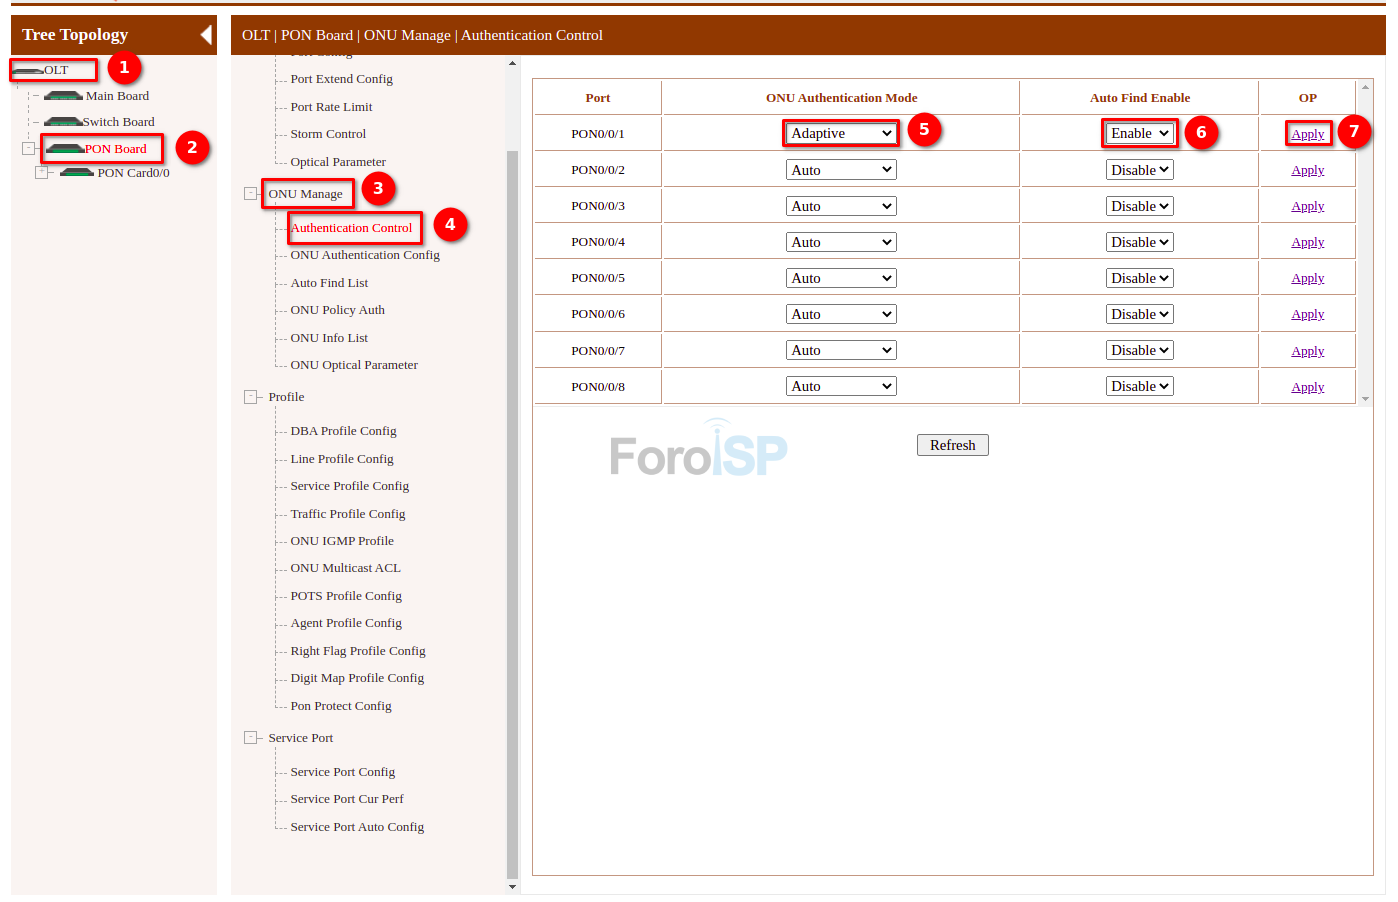Image resolution: width=1398 pixels, height=902 pixels.
Task: Open PON0/0/1 Auto Find Enable dropdown
Action: (1139, 133)
